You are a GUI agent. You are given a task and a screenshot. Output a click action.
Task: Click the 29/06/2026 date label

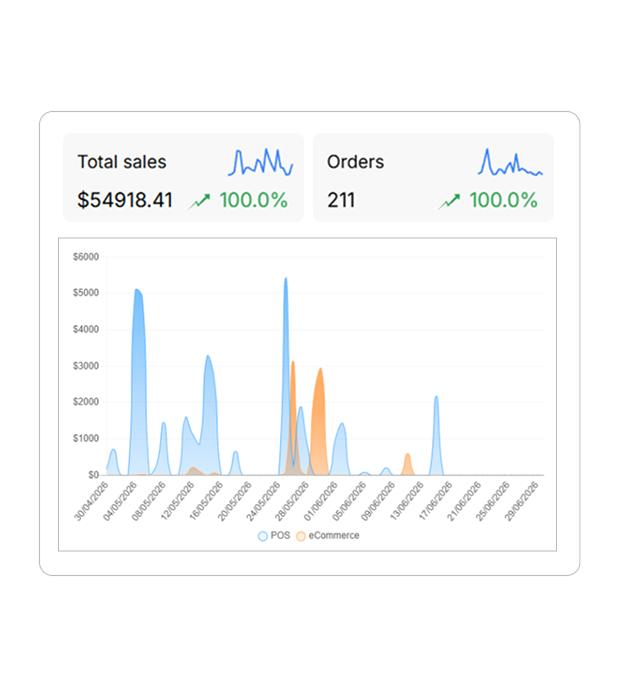[522, 501]
